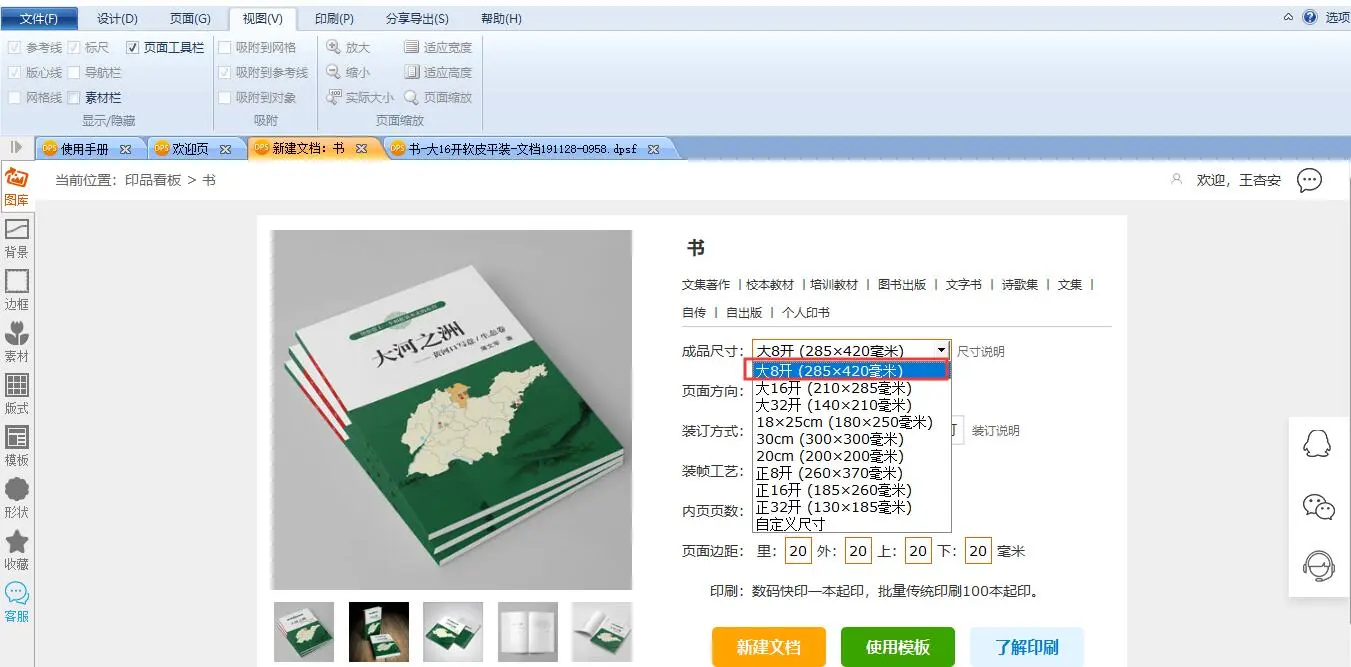Open the 装订说明 link
This screenshot has width=1351, height=667.
point(996,431)
